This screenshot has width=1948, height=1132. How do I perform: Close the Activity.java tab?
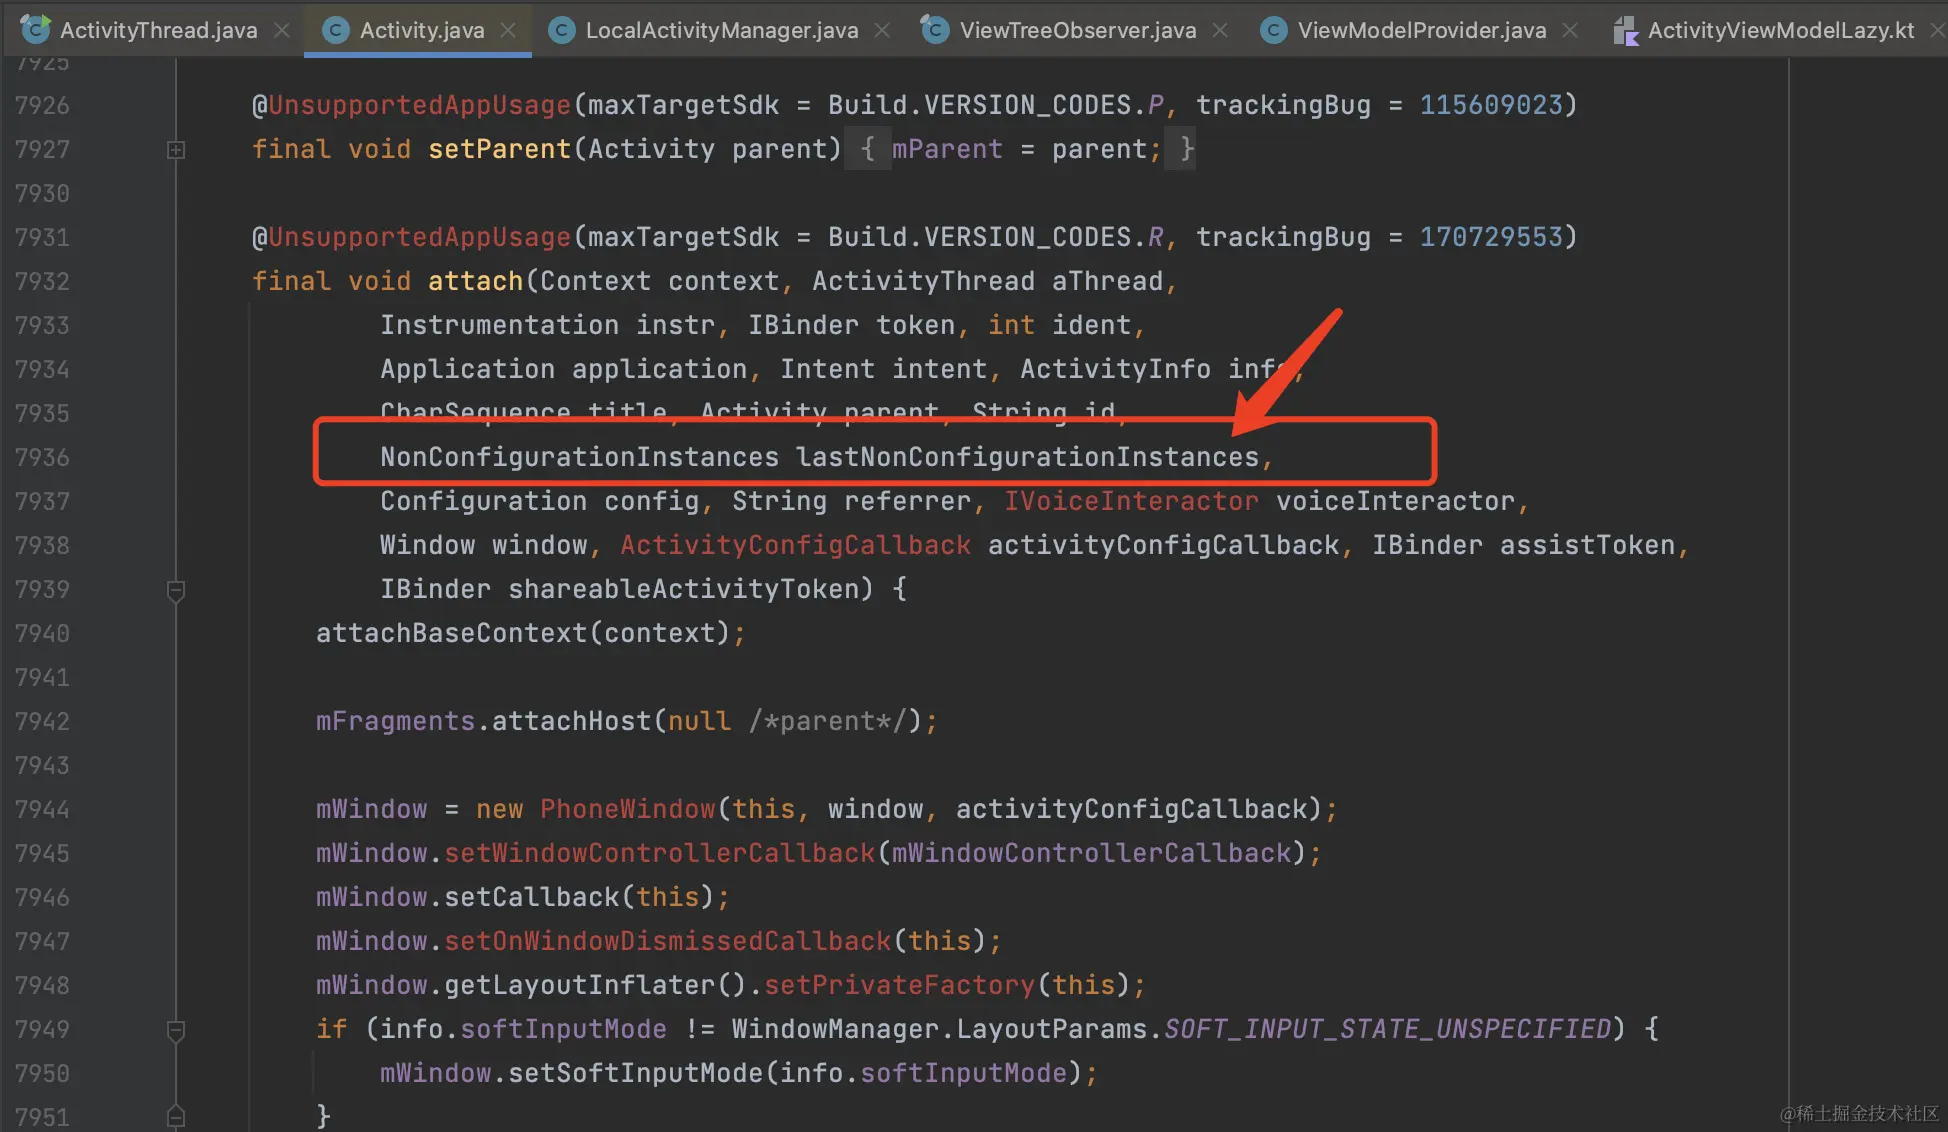click(x=508, y=30)
